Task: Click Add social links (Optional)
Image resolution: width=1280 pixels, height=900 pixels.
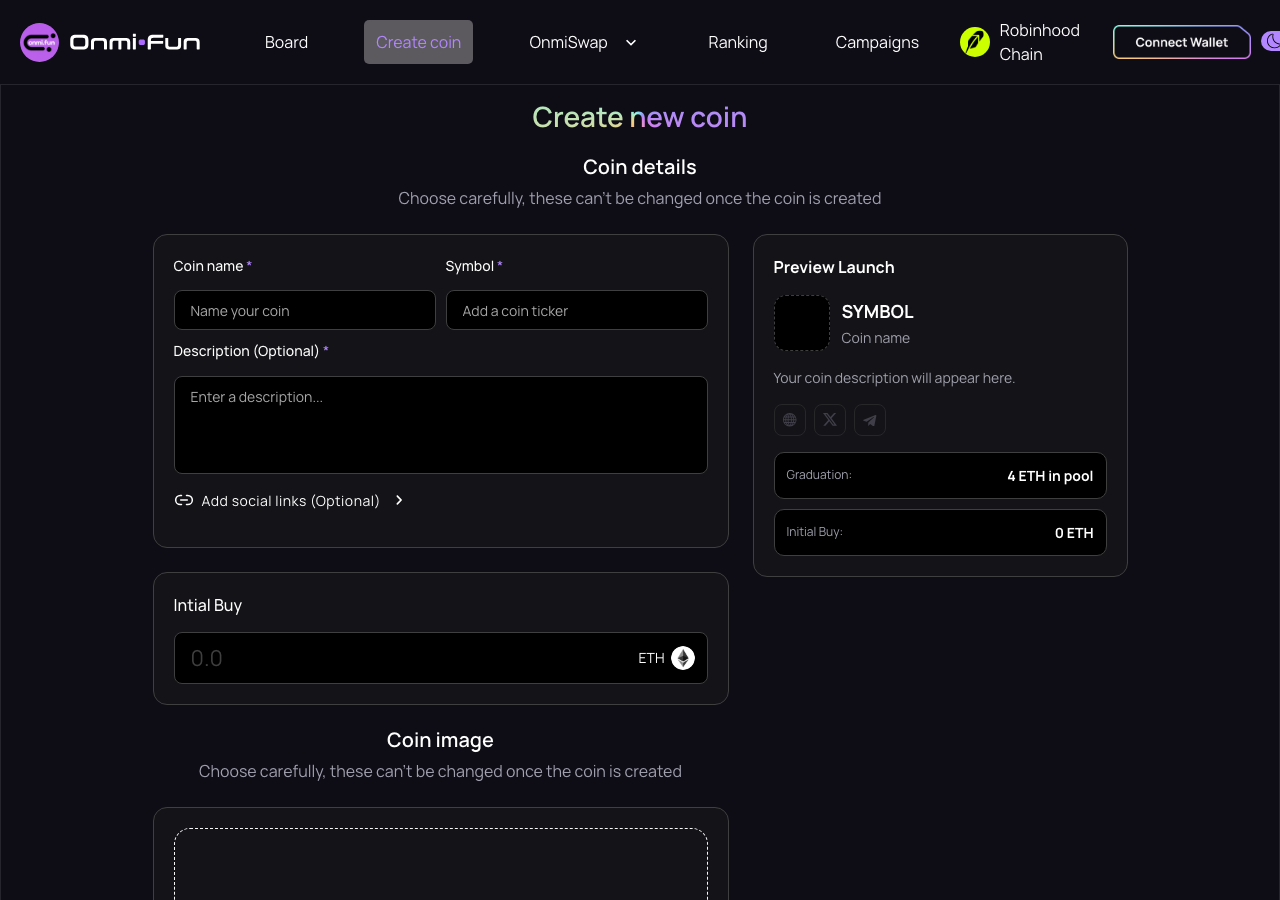Action: (x=290, y=501)
